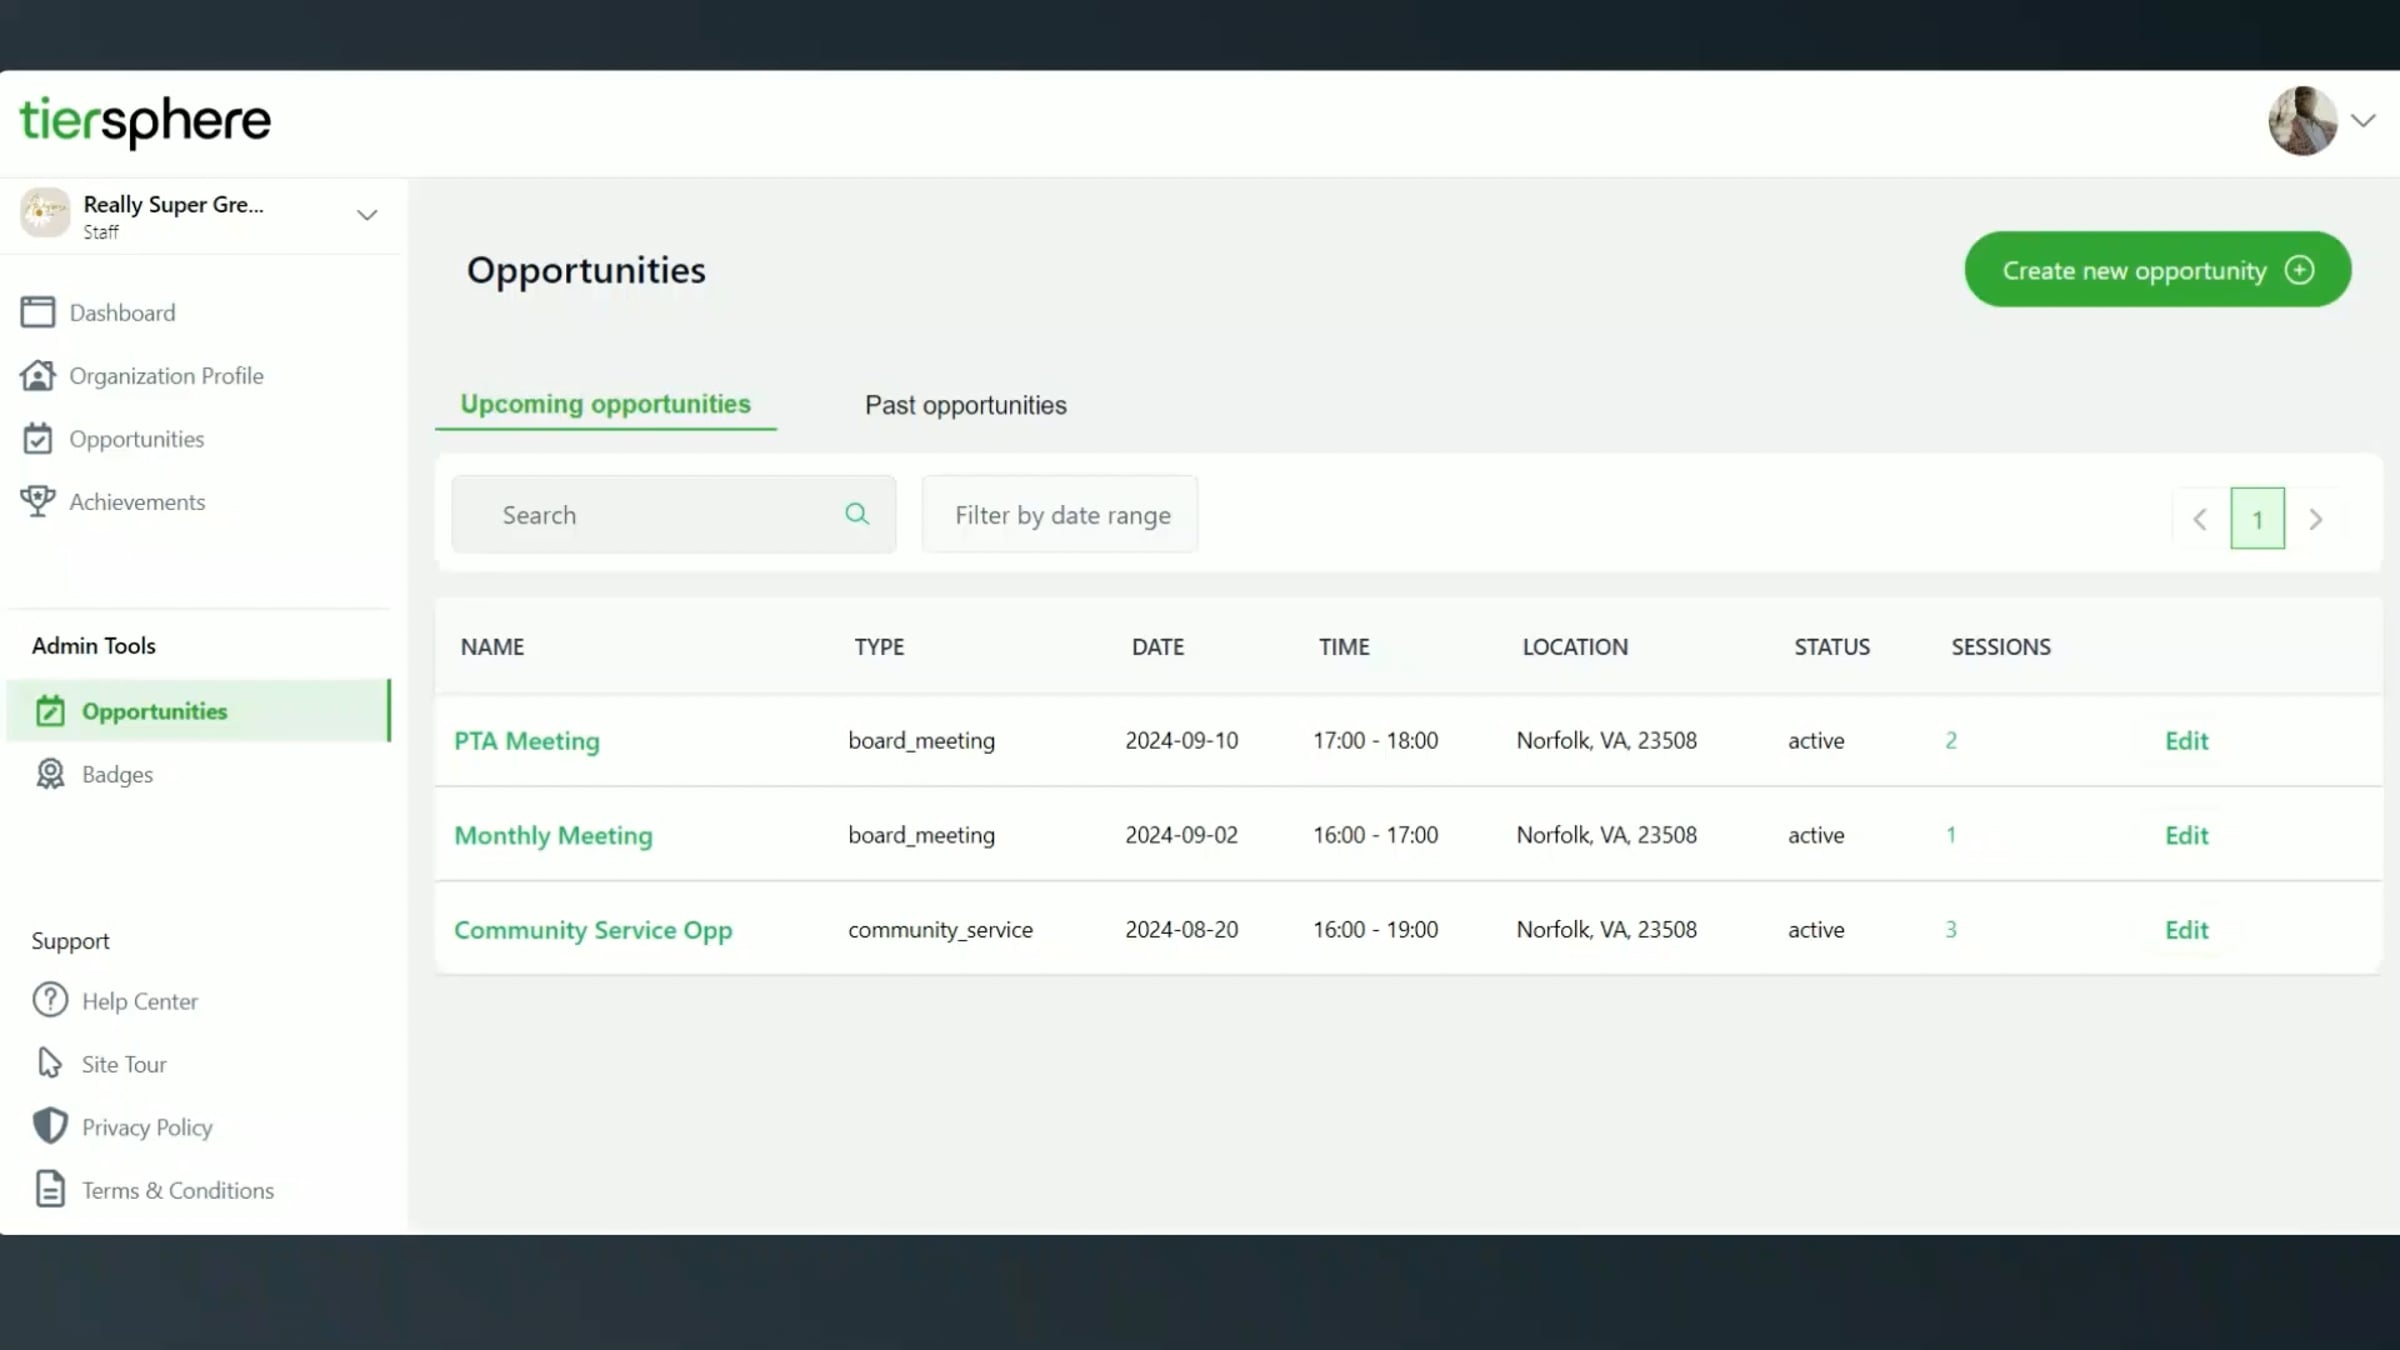The image size is (2400, 1350).
Task: Click the Privacy Policy shield icon
Action: point(50,1126)
